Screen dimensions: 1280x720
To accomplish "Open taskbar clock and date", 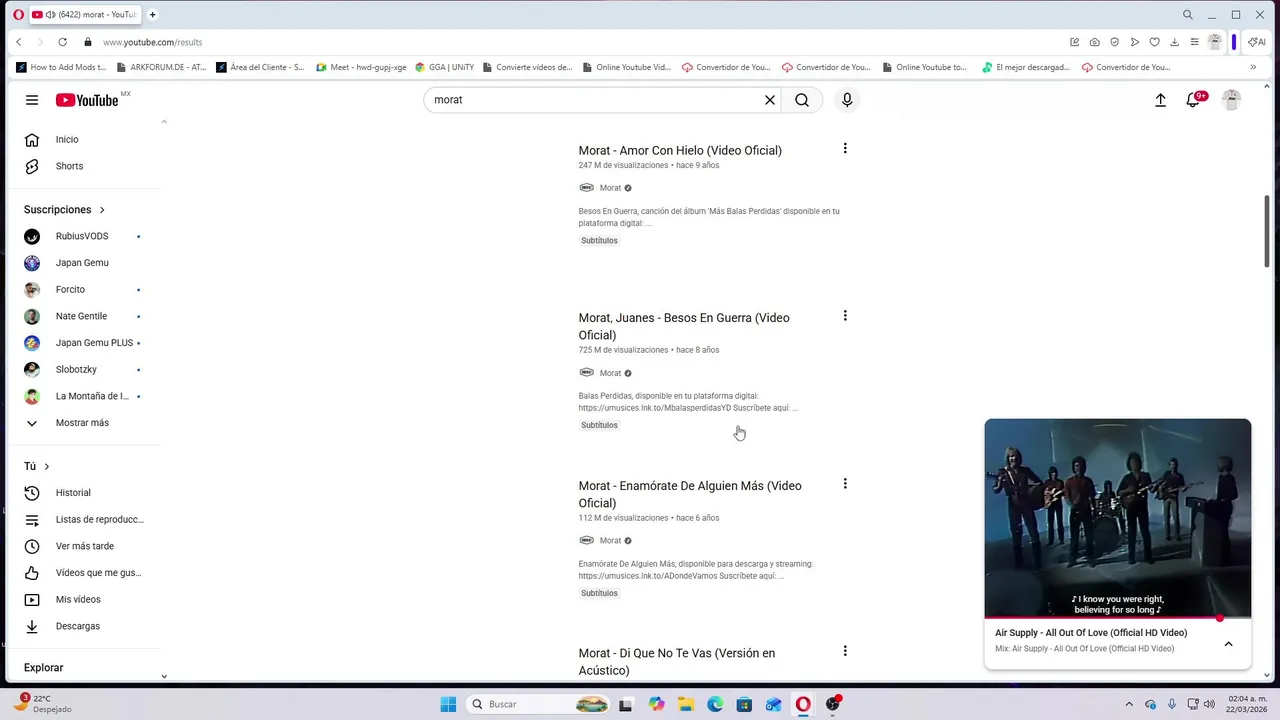I will (1246, 704).
